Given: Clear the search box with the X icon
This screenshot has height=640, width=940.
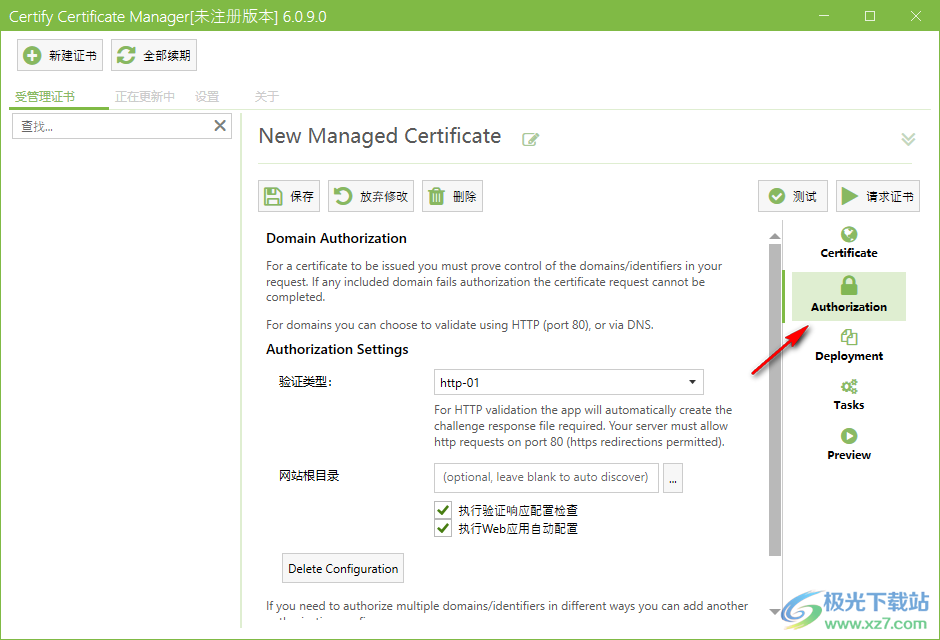Looking at the screenshot, I should (220, 126).
